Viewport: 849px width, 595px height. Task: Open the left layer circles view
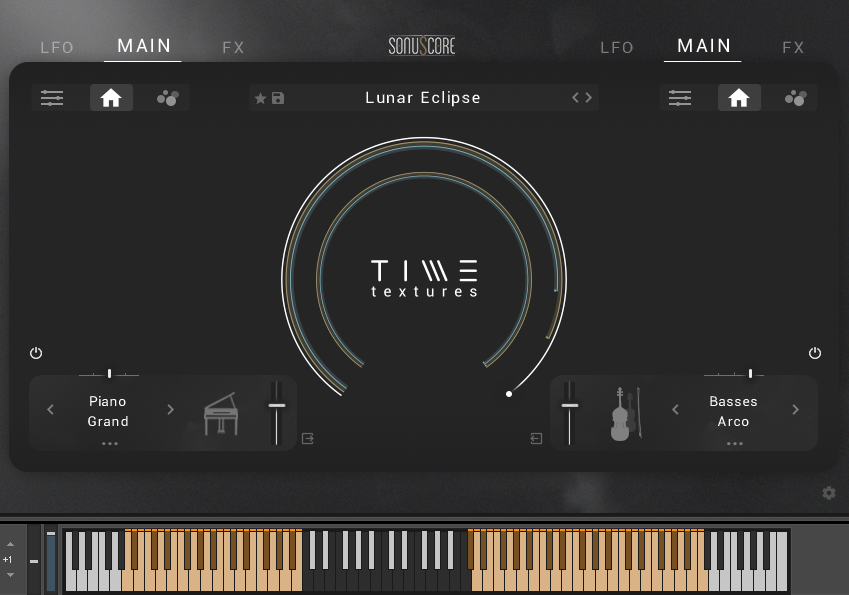[x=168, y=98]
